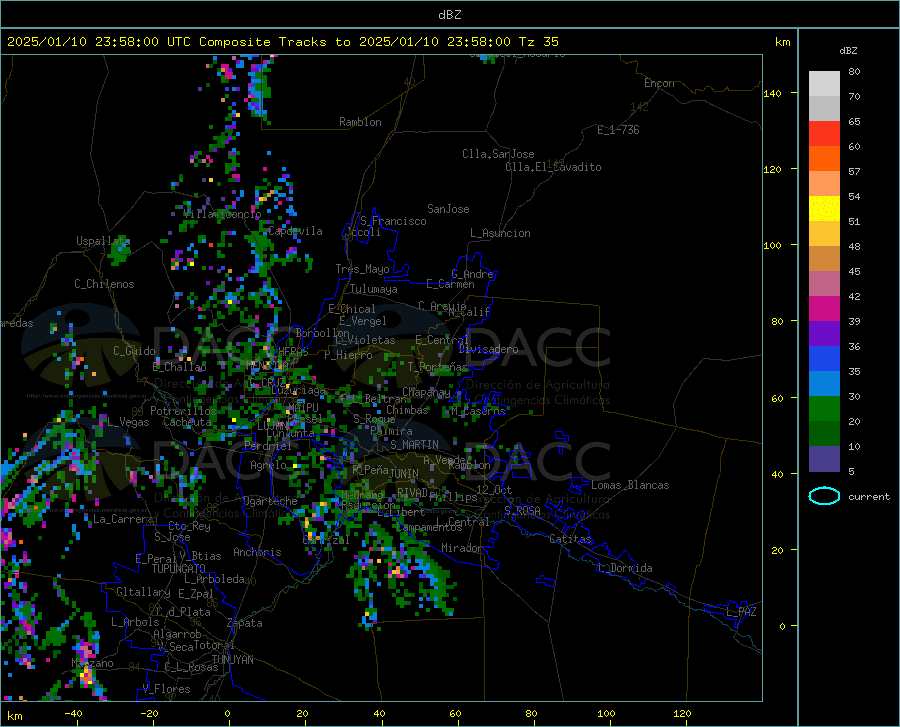
Task: Click the cyan 'current' ellipse legend icon
Action: tap(824, 496)
